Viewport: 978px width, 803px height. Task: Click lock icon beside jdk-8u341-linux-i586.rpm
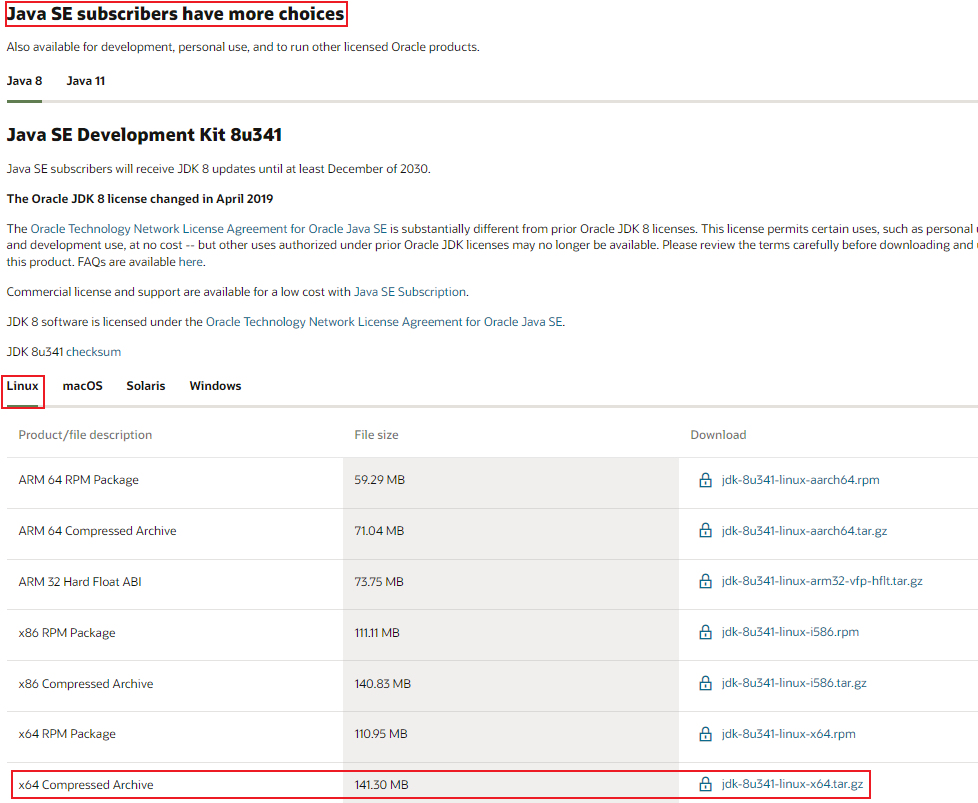[705, 632]
